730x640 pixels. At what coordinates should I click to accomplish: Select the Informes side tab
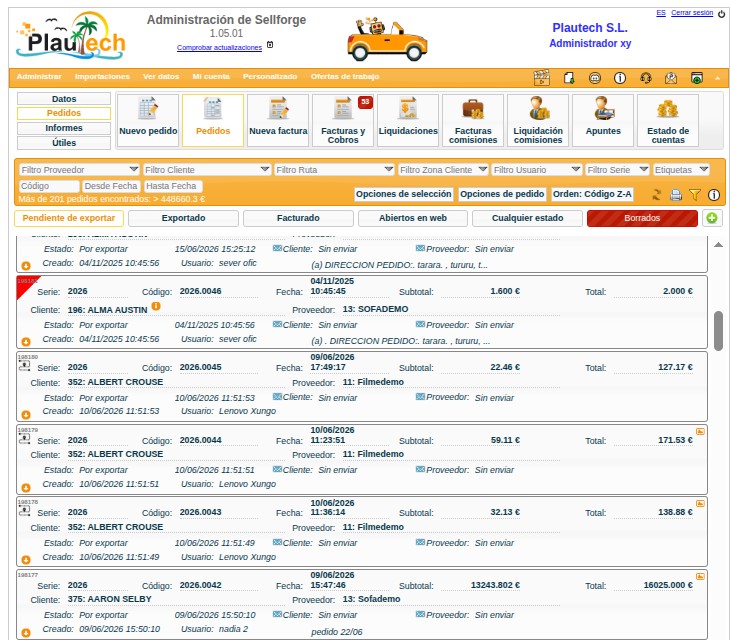(x=64, y=128)
